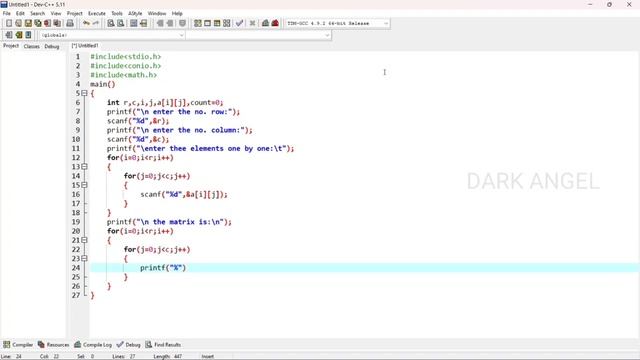Open the Project menu
The height and width of the screenshot is (360, 640).
point(74,13)
